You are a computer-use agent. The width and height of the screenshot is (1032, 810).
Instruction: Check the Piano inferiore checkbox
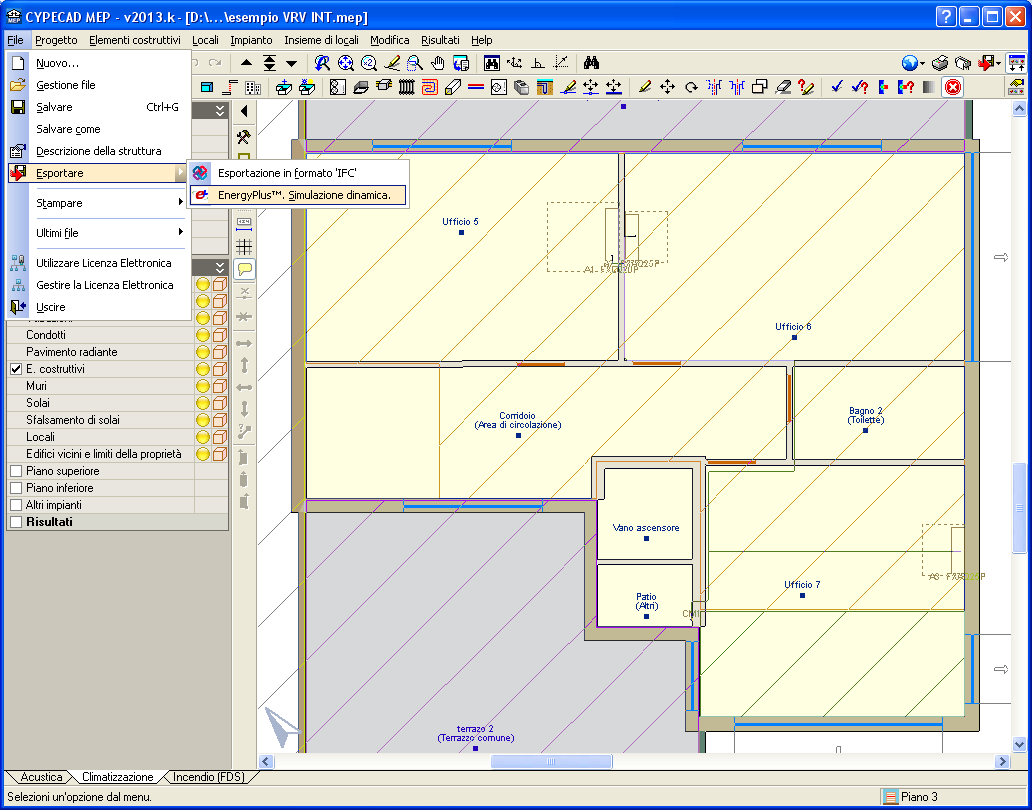16,488
